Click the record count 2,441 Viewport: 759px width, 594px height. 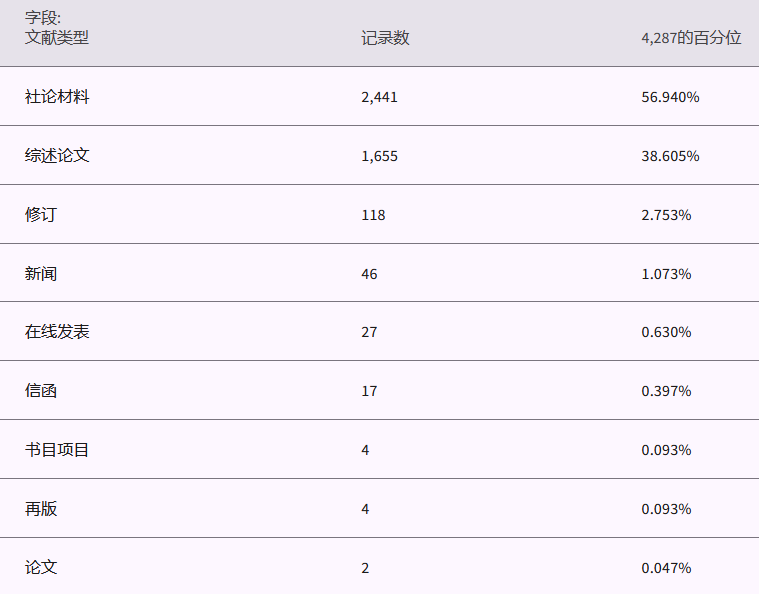[380, 97]
